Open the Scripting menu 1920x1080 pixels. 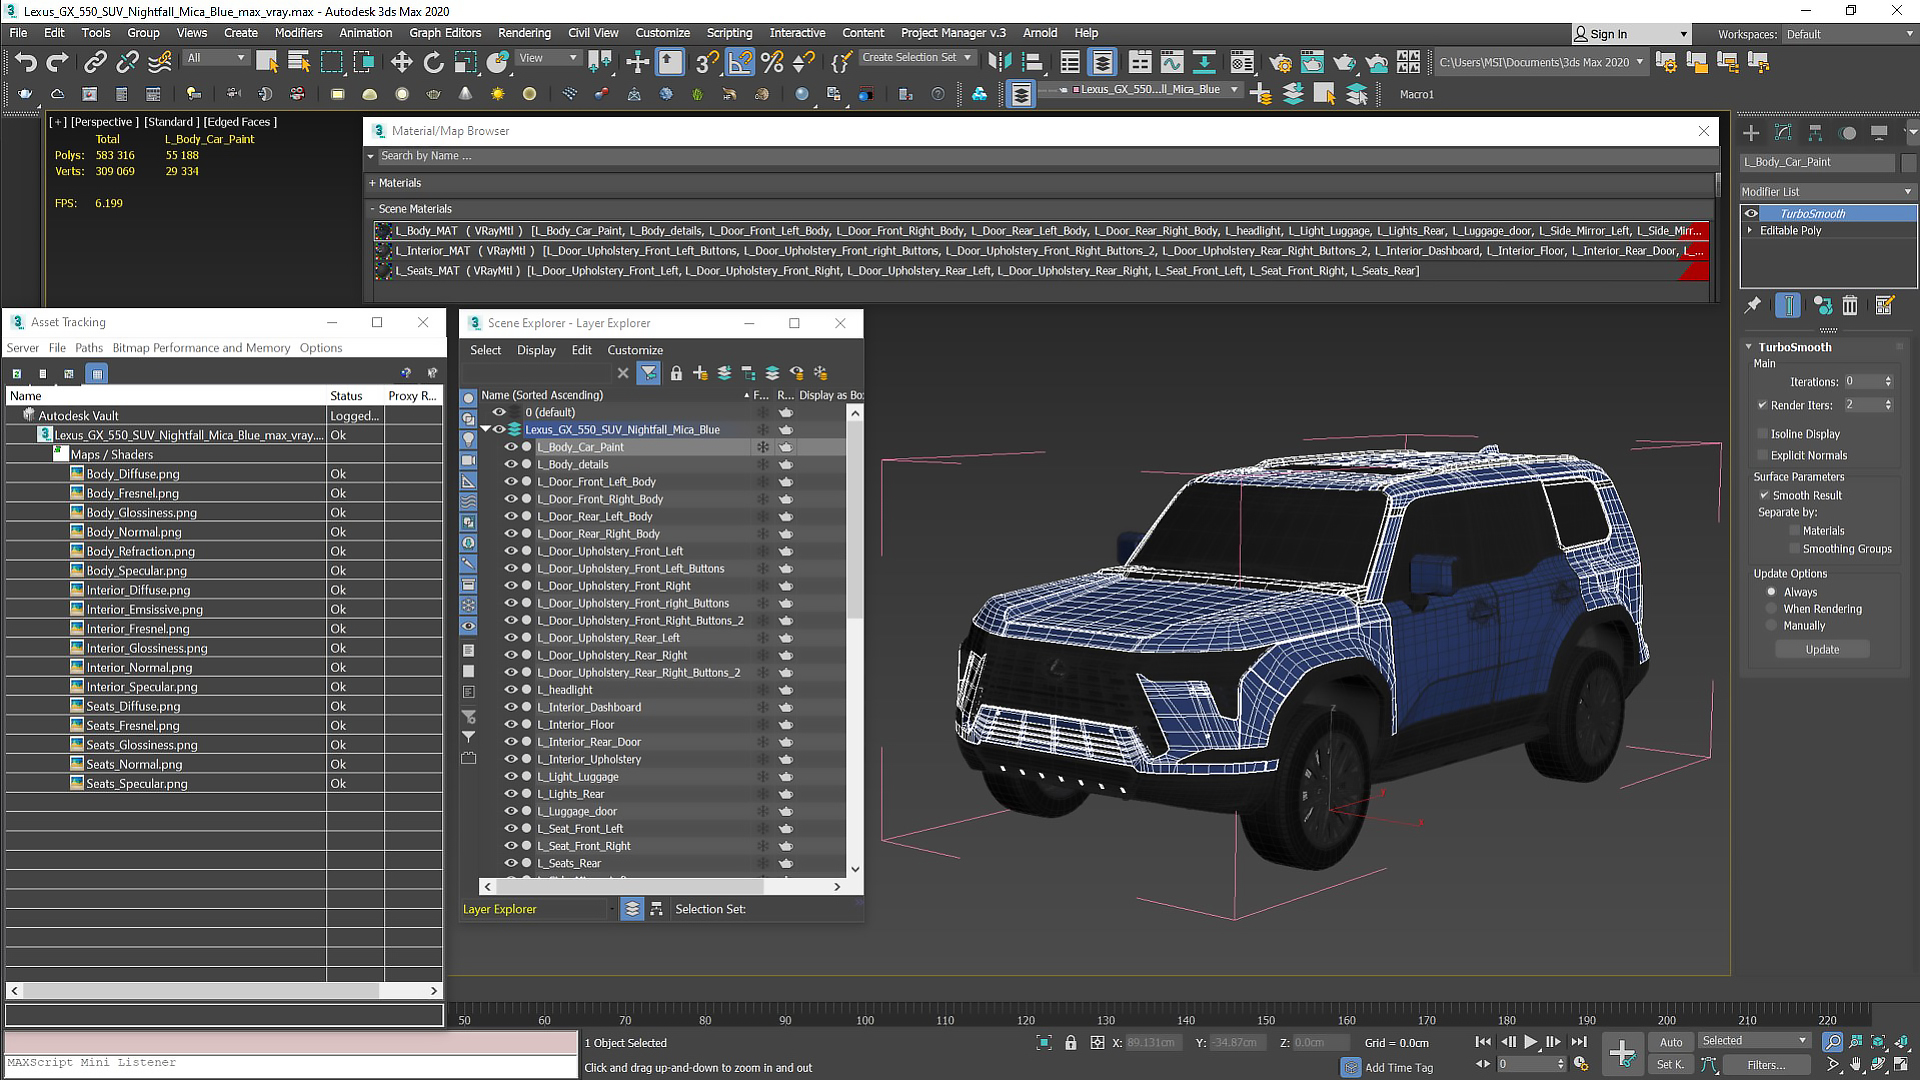729,33
